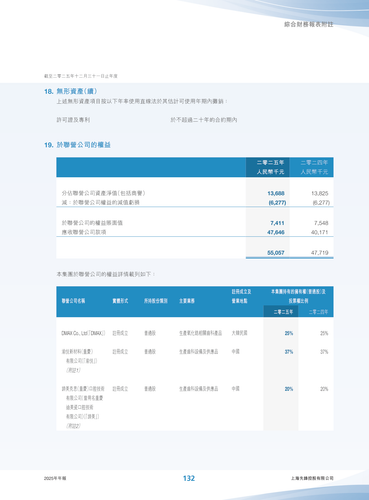Click the column header '主要業務'

(x=187, y=301)
